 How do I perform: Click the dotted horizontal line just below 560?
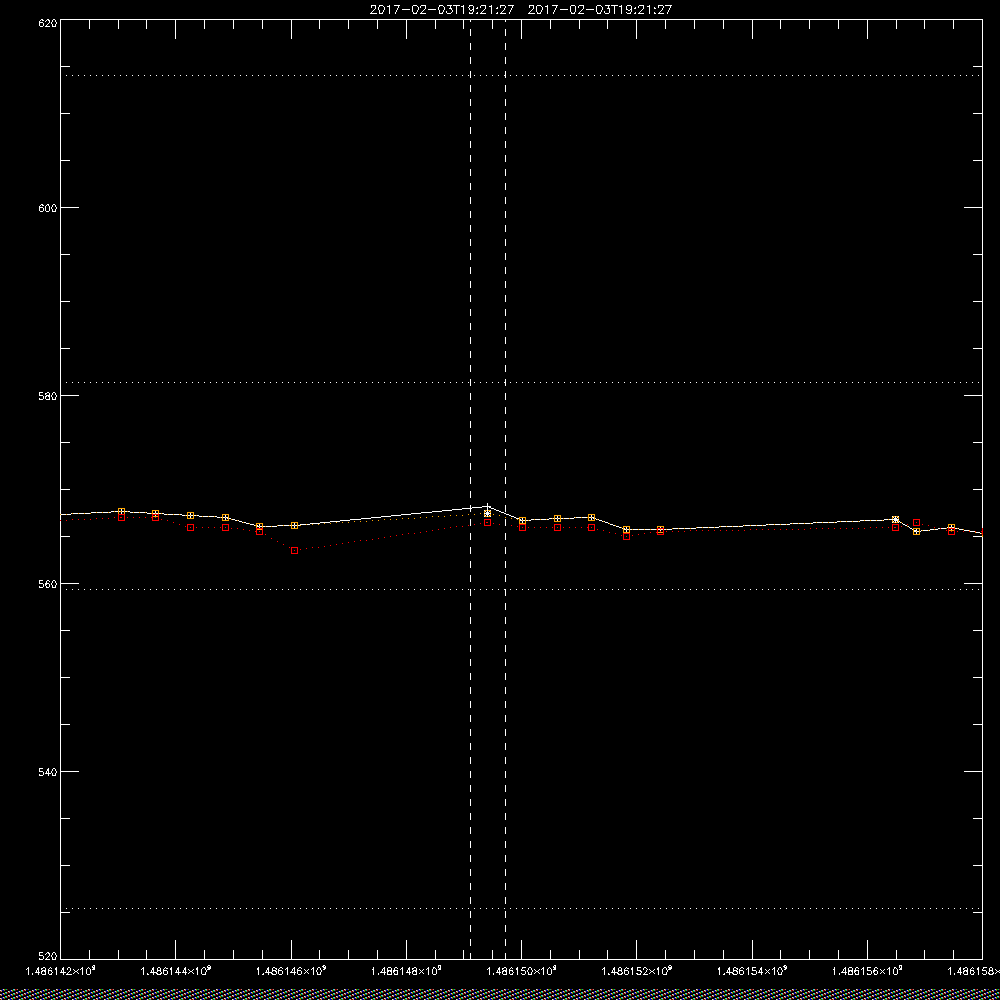(x=521, y=589)
